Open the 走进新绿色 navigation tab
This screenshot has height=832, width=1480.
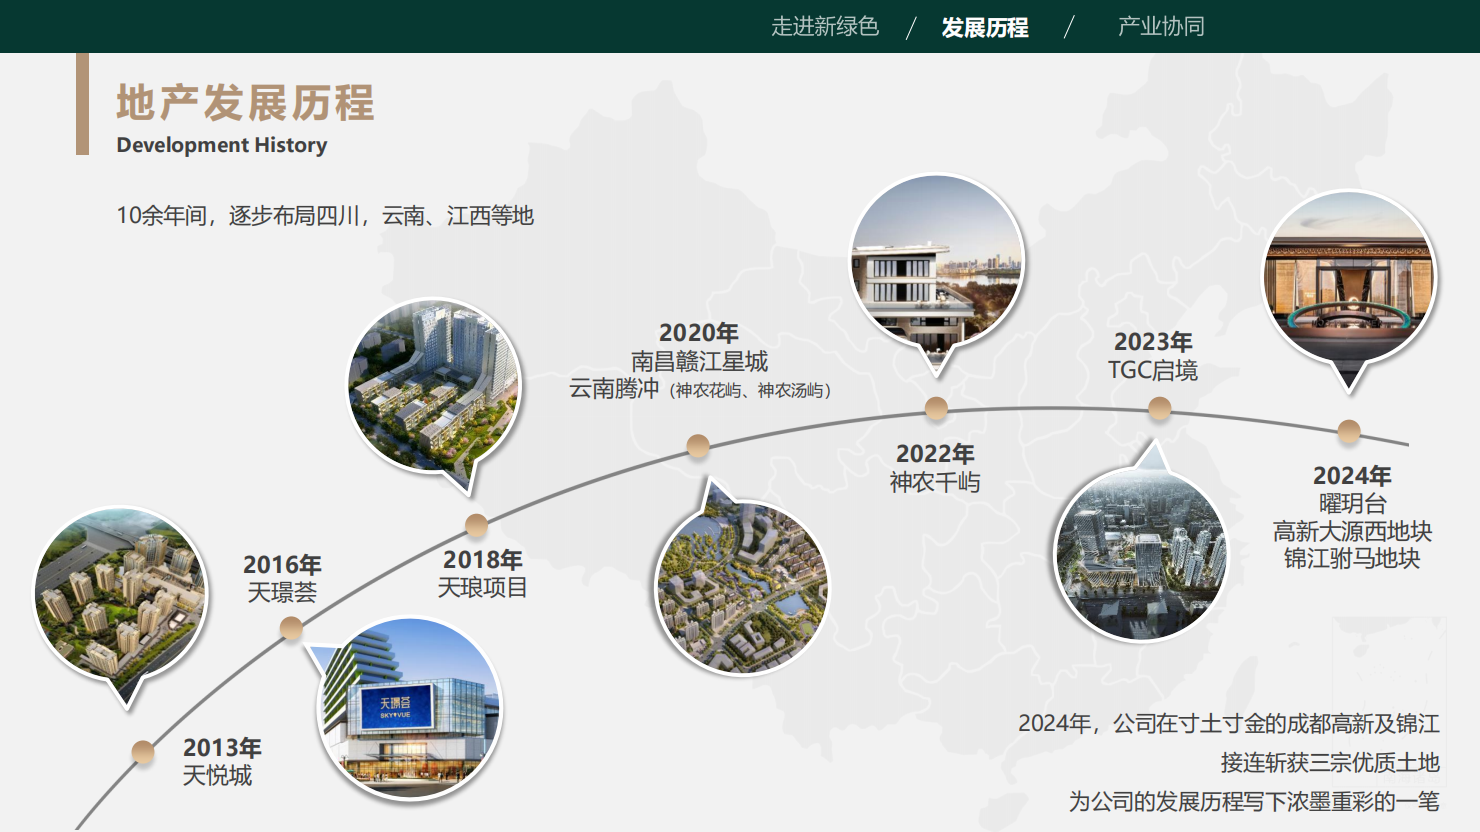pyautogui.click(x=824, y=27)
